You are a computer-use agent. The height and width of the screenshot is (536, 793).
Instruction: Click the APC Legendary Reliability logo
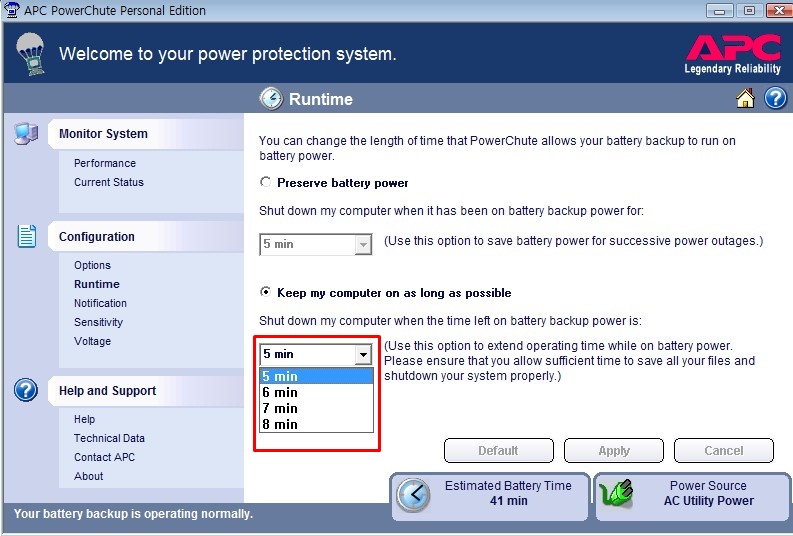(x=733, y=54)
